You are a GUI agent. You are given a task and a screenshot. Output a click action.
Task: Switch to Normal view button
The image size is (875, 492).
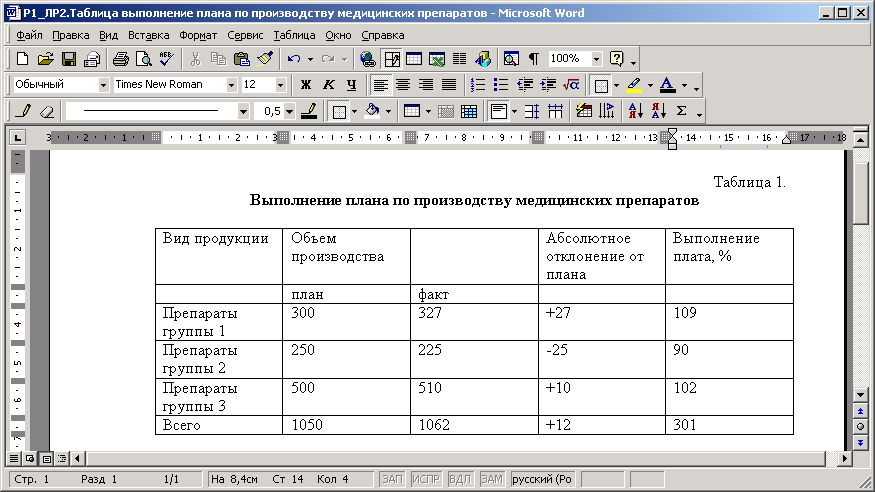14,459
